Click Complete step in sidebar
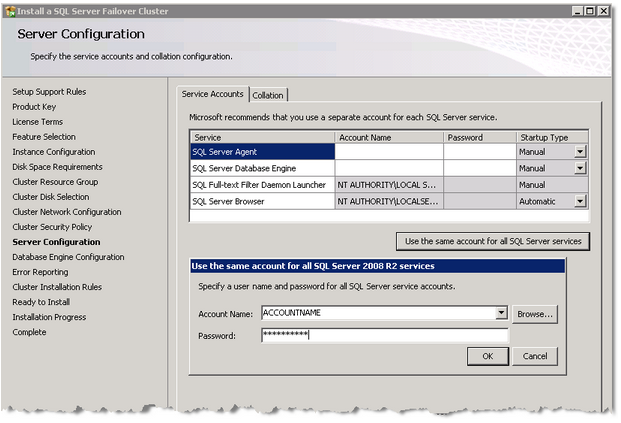 click(x=29, y=332)
